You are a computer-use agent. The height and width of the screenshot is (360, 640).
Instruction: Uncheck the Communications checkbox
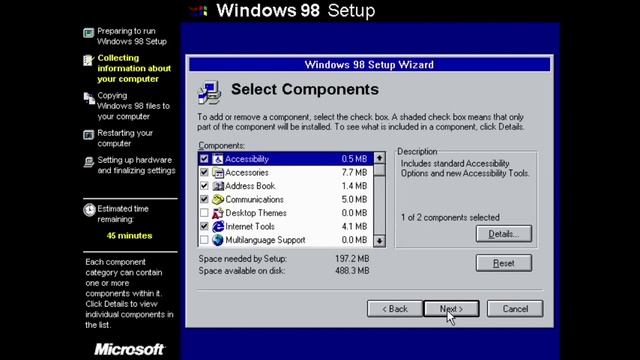click(x=204, y=199)
